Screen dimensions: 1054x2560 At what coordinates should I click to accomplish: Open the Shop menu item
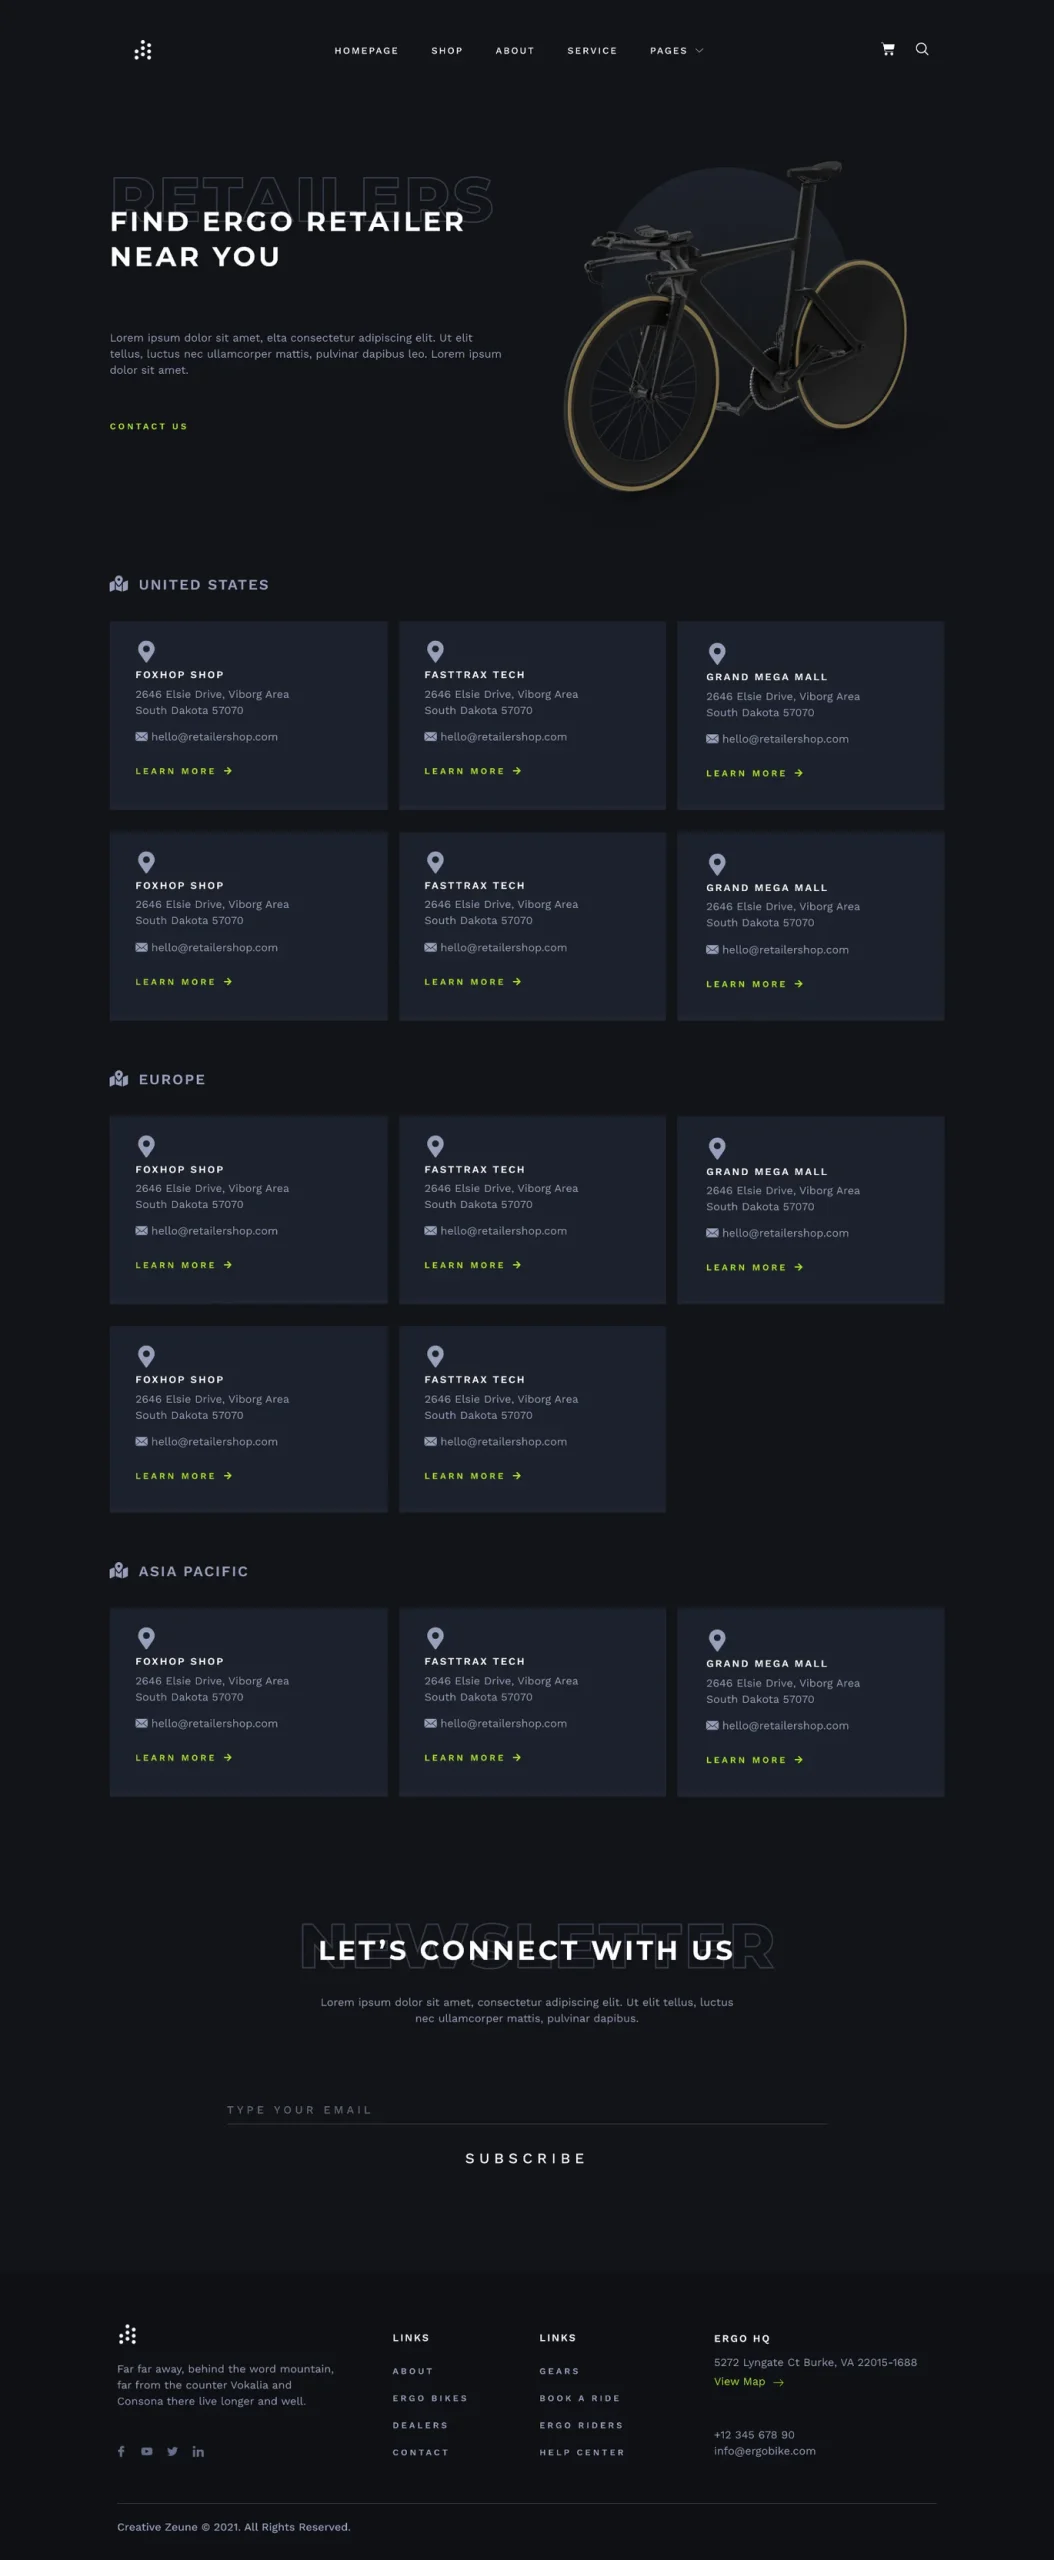[447, 51]
